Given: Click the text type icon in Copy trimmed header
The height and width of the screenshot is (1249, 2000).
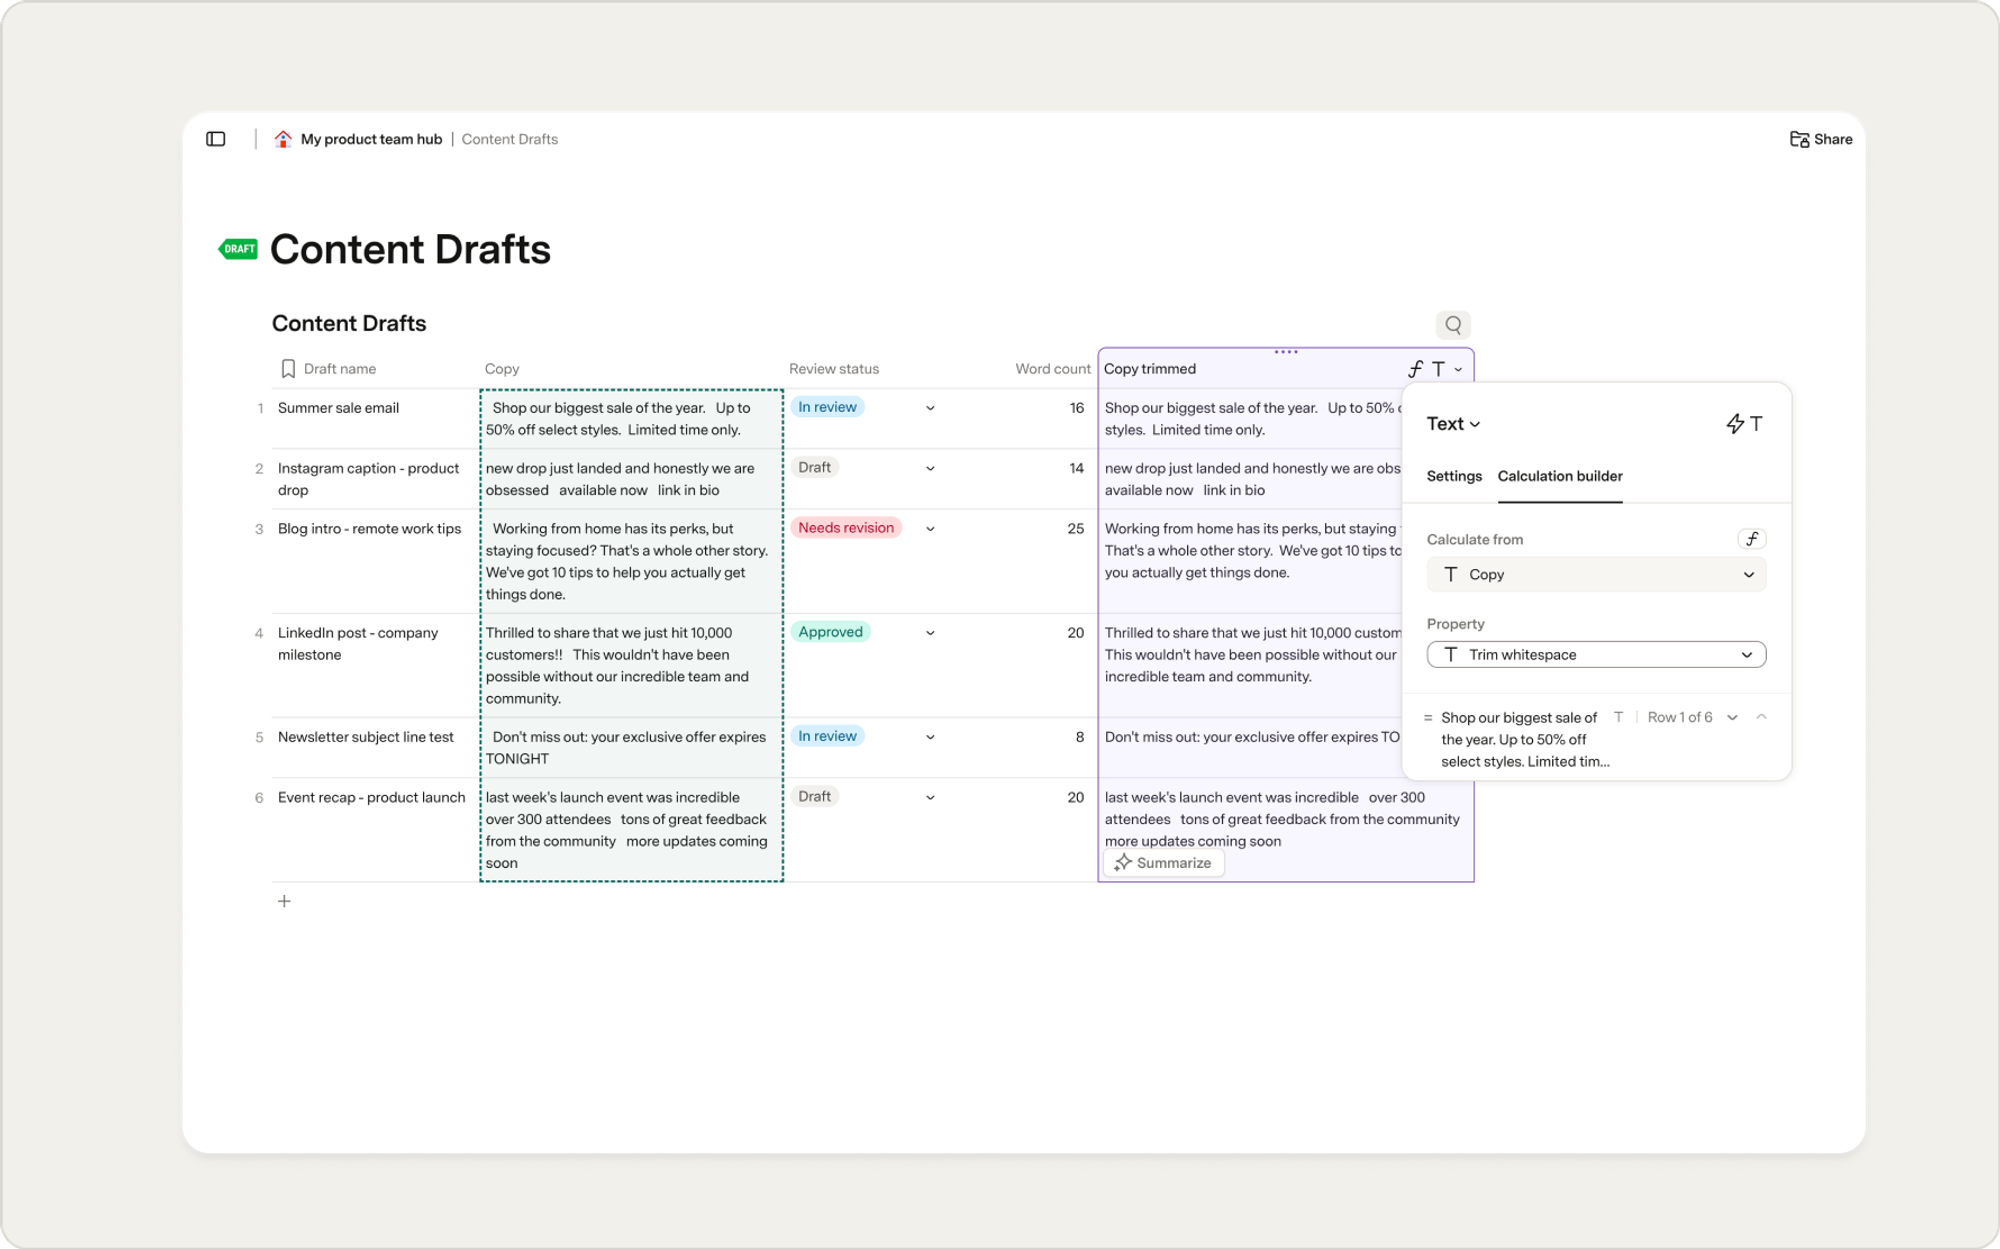Looking at the screenshot, I should (1438, 369).
